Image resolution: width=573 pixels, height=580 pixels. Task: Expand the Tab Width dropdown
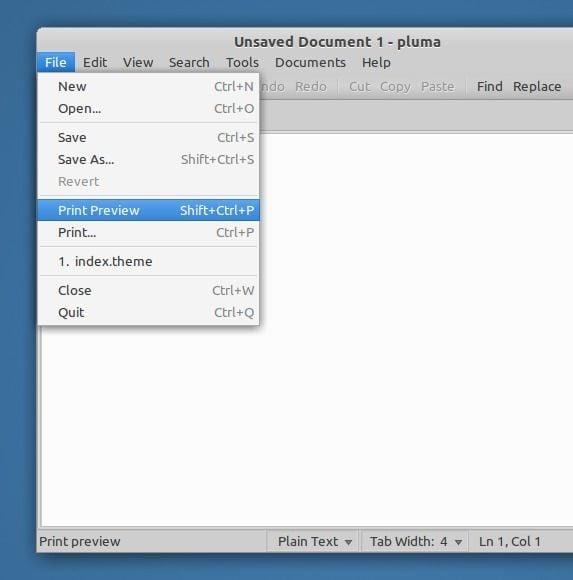[x=415, y=542]
